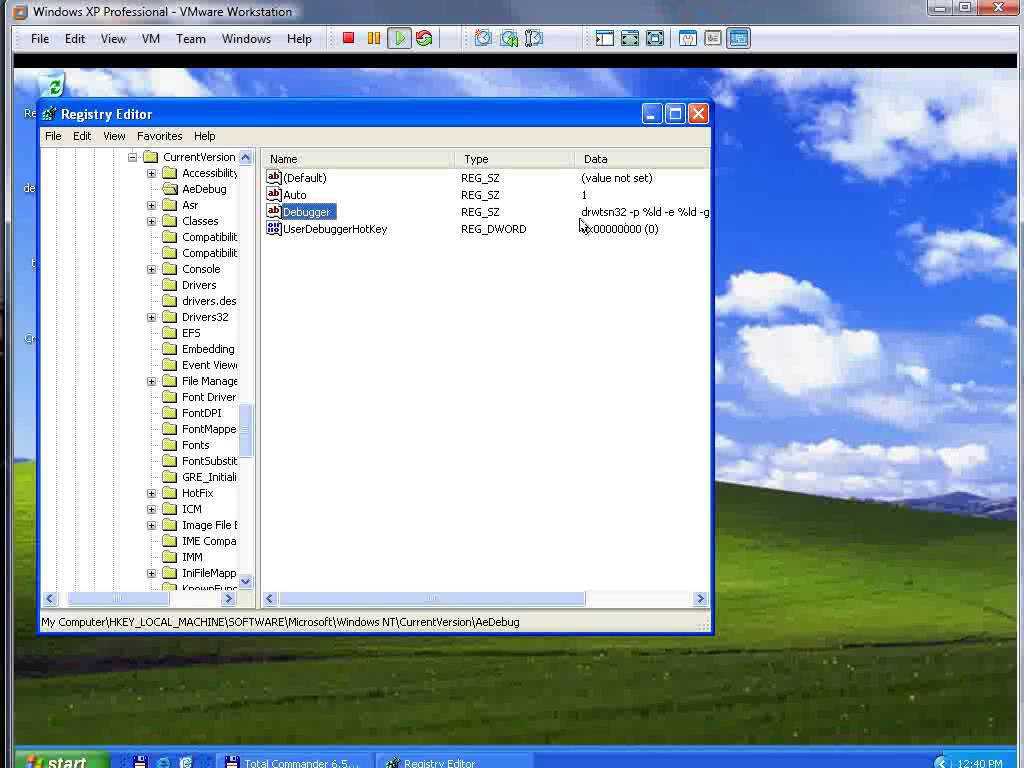Viewport: 1024px width, 768px height.
Task: Expand the IniFileMapping key
Action: tap(152, 573)
